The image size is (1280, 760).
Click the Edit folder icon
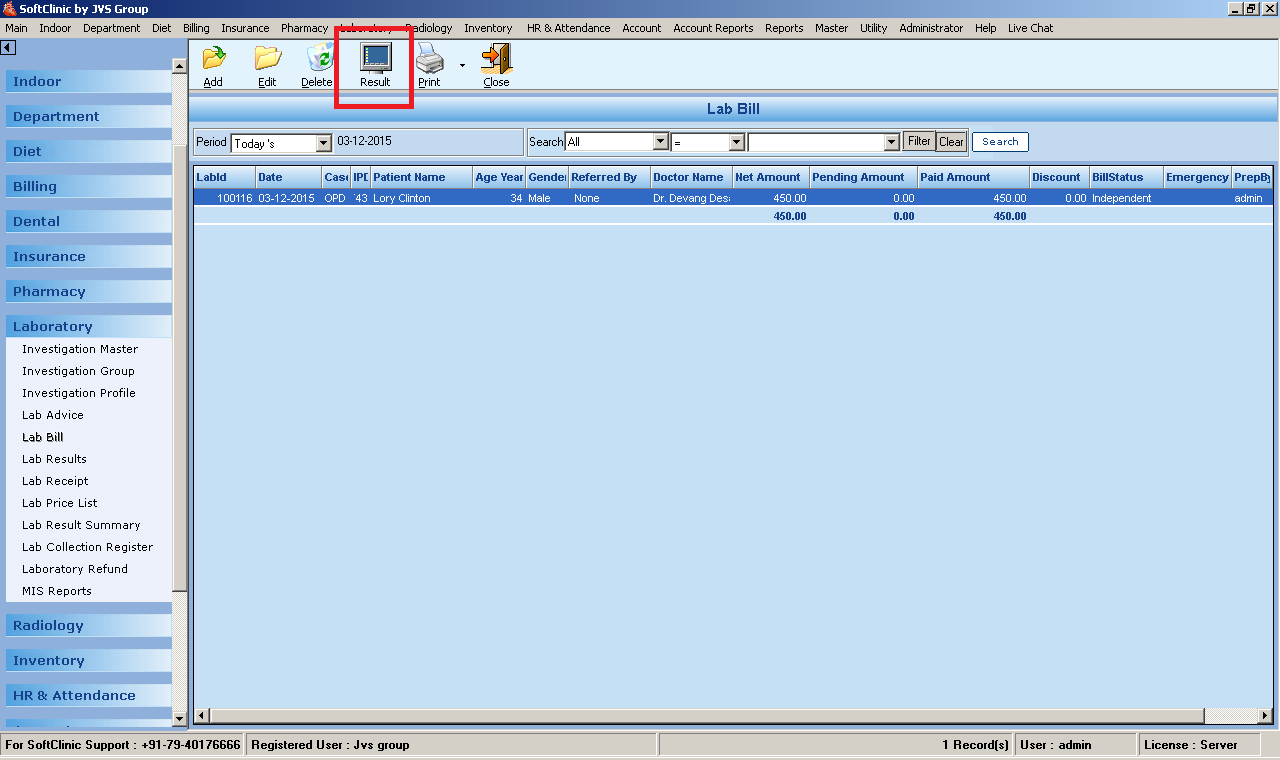pos(267,60)
